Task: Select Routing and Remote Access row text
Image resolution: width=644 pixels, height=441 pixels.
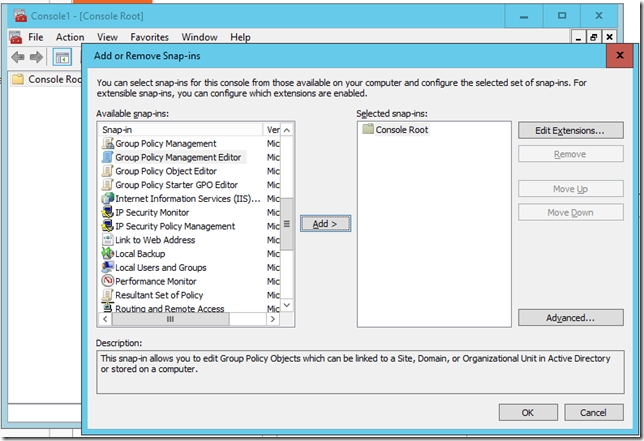Action: pos(170,308)
